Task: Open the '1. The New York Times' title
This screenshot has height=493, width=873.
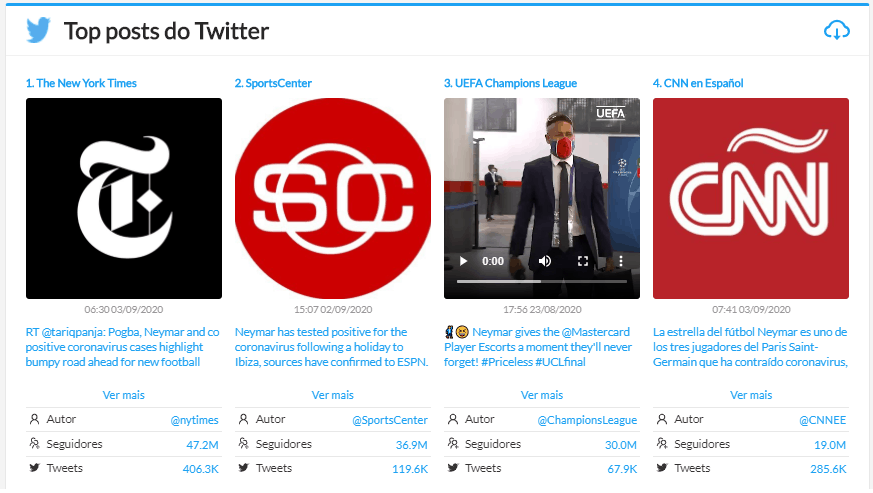Action: 81,83
